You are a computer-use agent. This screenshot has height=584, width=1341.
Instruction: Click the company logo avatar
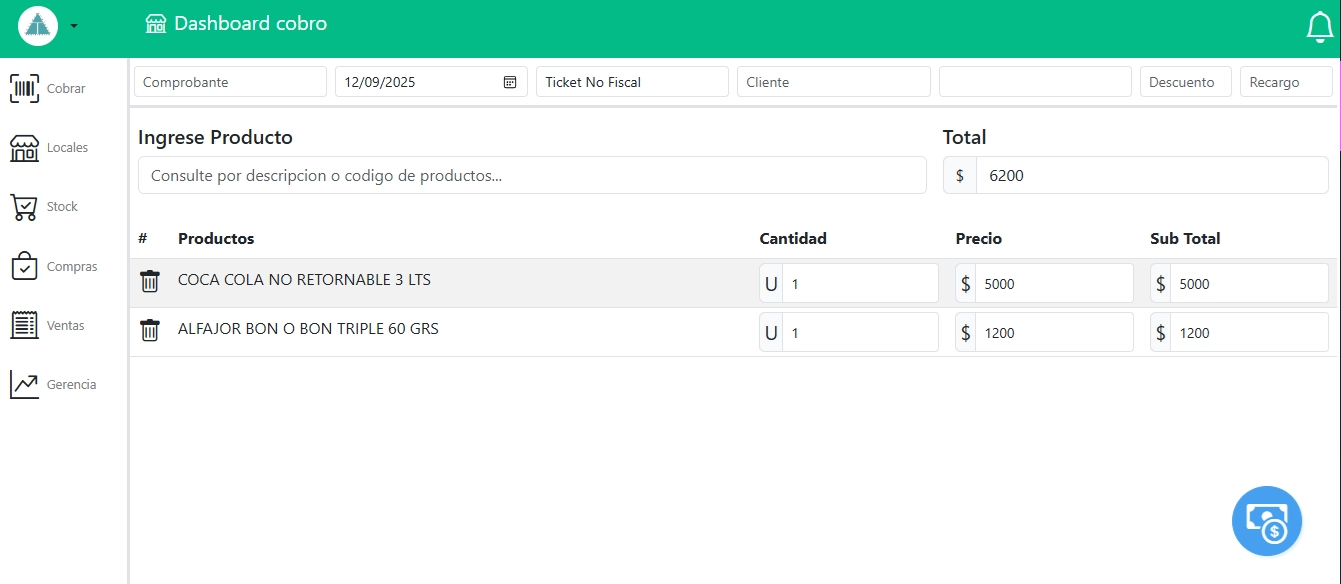point(38,26)
